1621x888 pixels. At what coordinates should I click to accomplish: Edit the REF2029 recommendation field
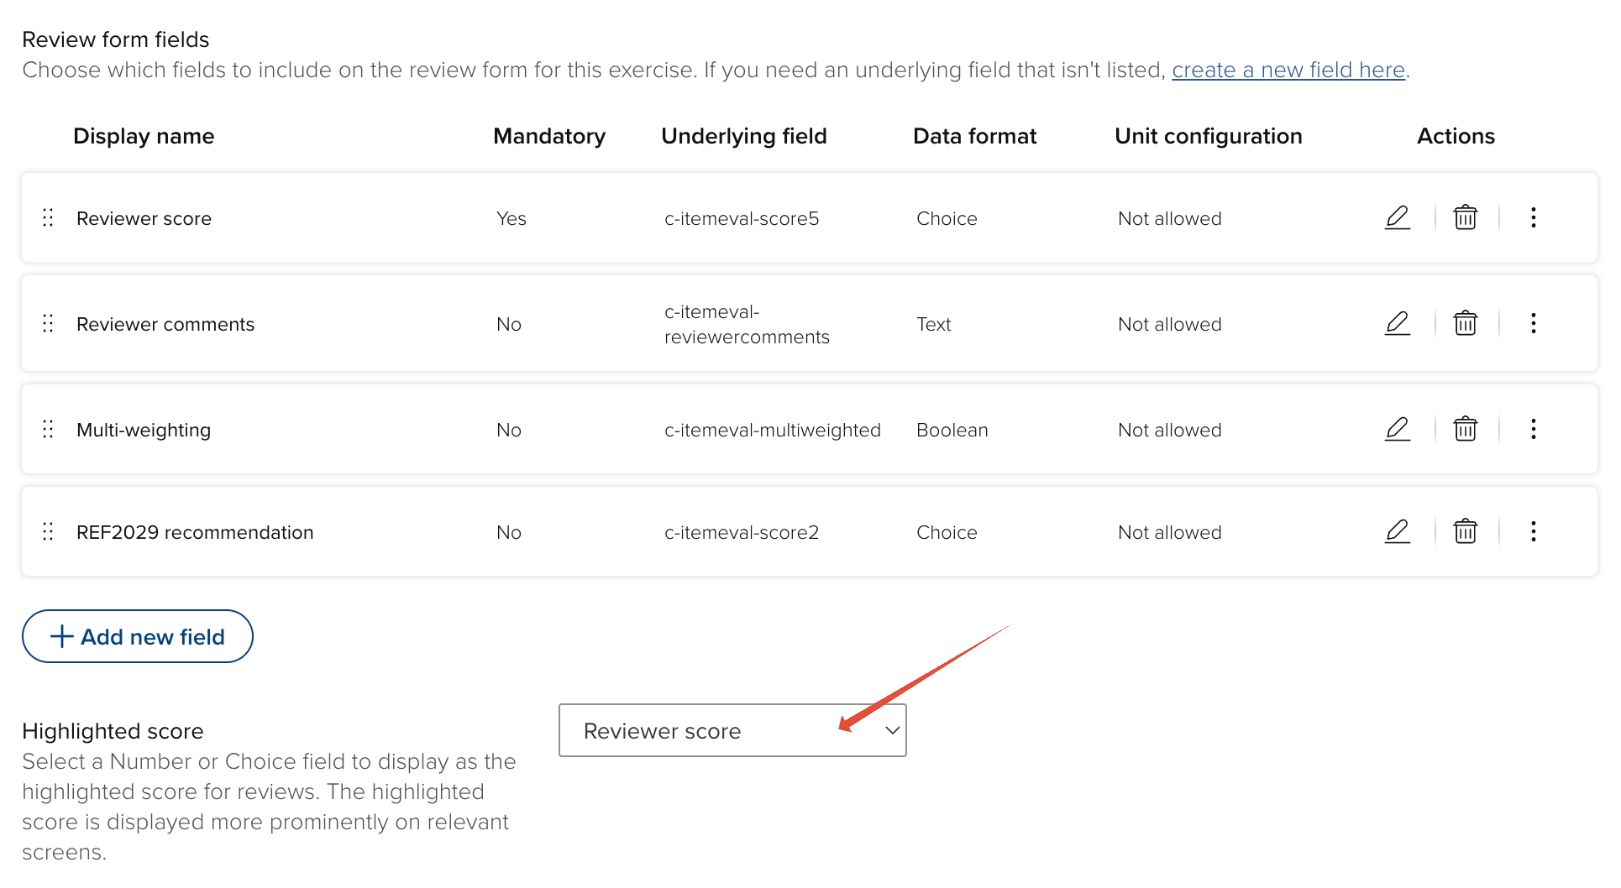point(1397,531)
